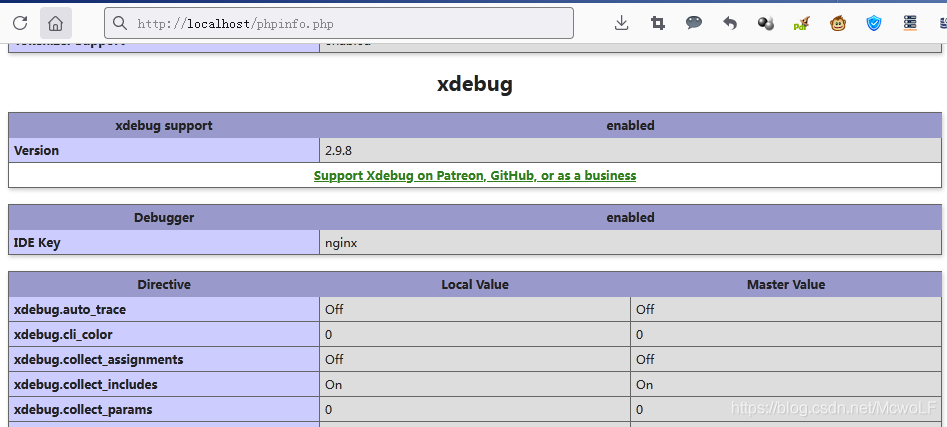Open the blue shield security extension
The height and width of the screenshot is (427, 947).
pos(874,24)
